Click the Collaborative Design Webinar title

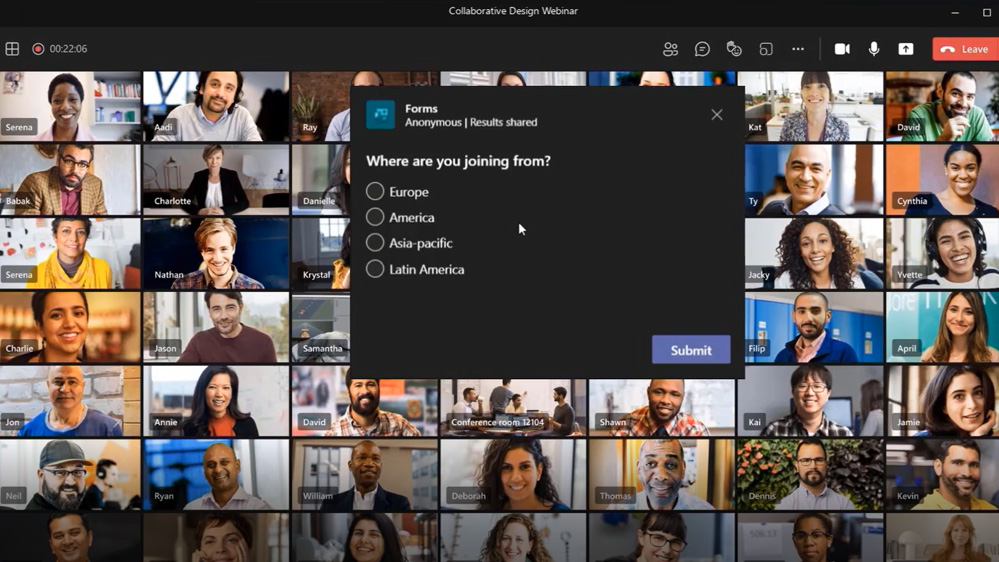tap(513, 11)
